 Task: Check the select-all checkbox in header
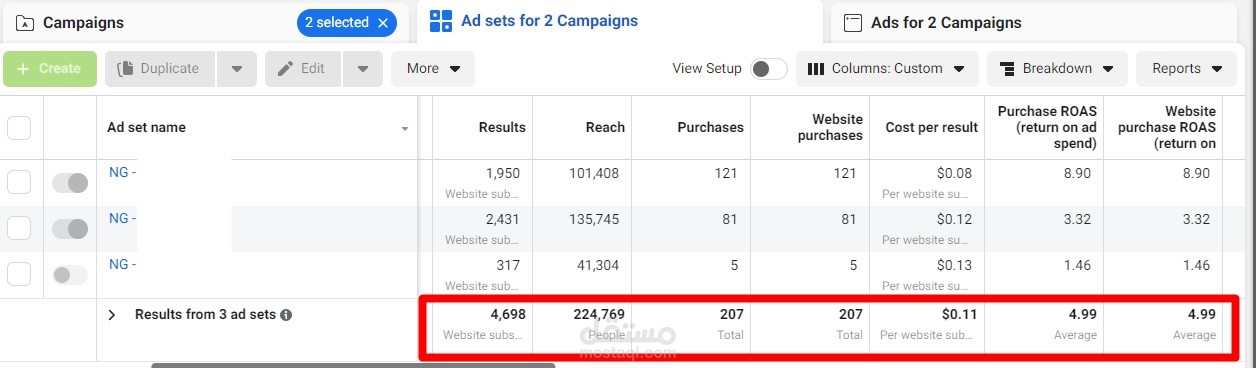point(19,128)
